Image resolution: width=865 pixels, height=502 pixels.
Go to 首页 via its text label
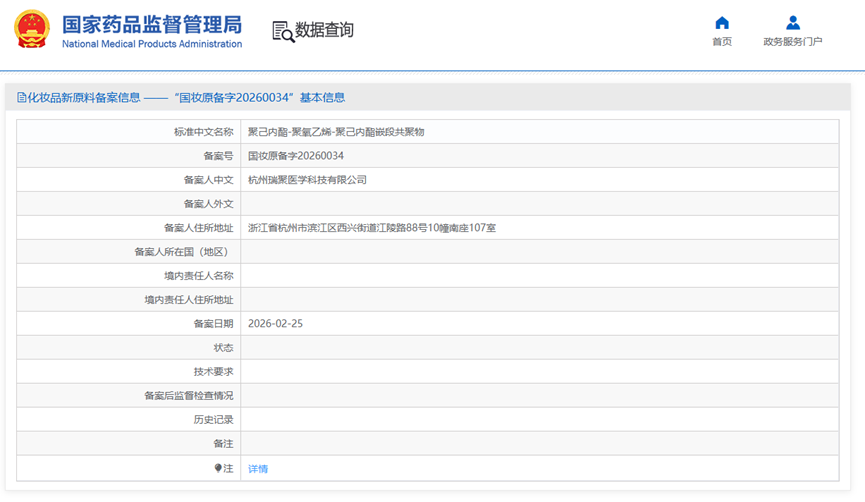point(722,42)
